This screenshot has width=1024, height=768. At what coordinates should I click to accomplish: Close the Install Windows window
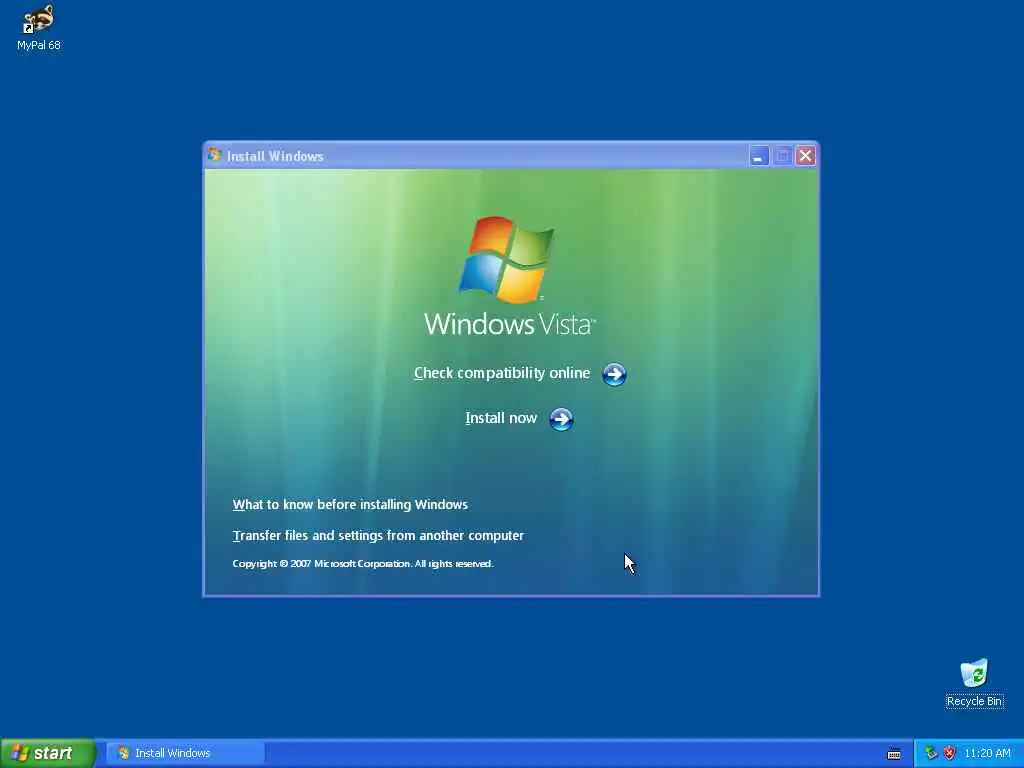coord(805,156)
